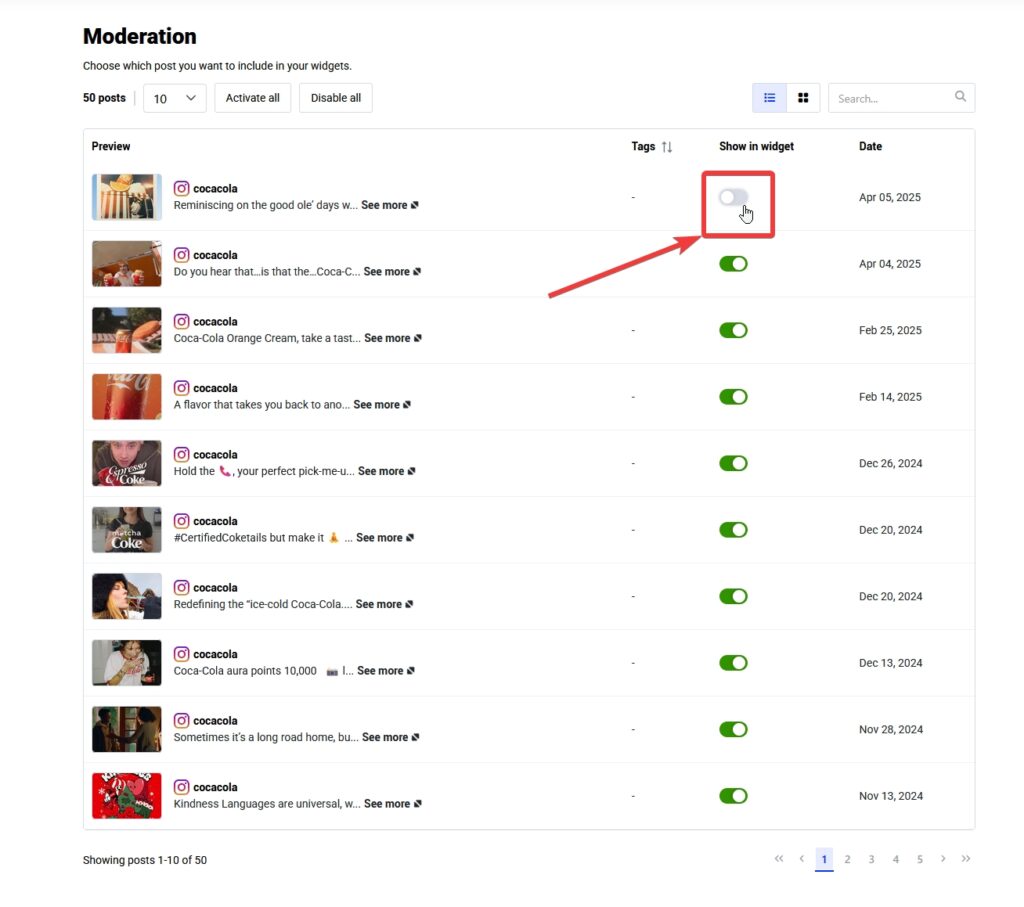Open See more on Reminiscing post
This screenshot has width=1024, height=907.
click(x=389, y=205)
